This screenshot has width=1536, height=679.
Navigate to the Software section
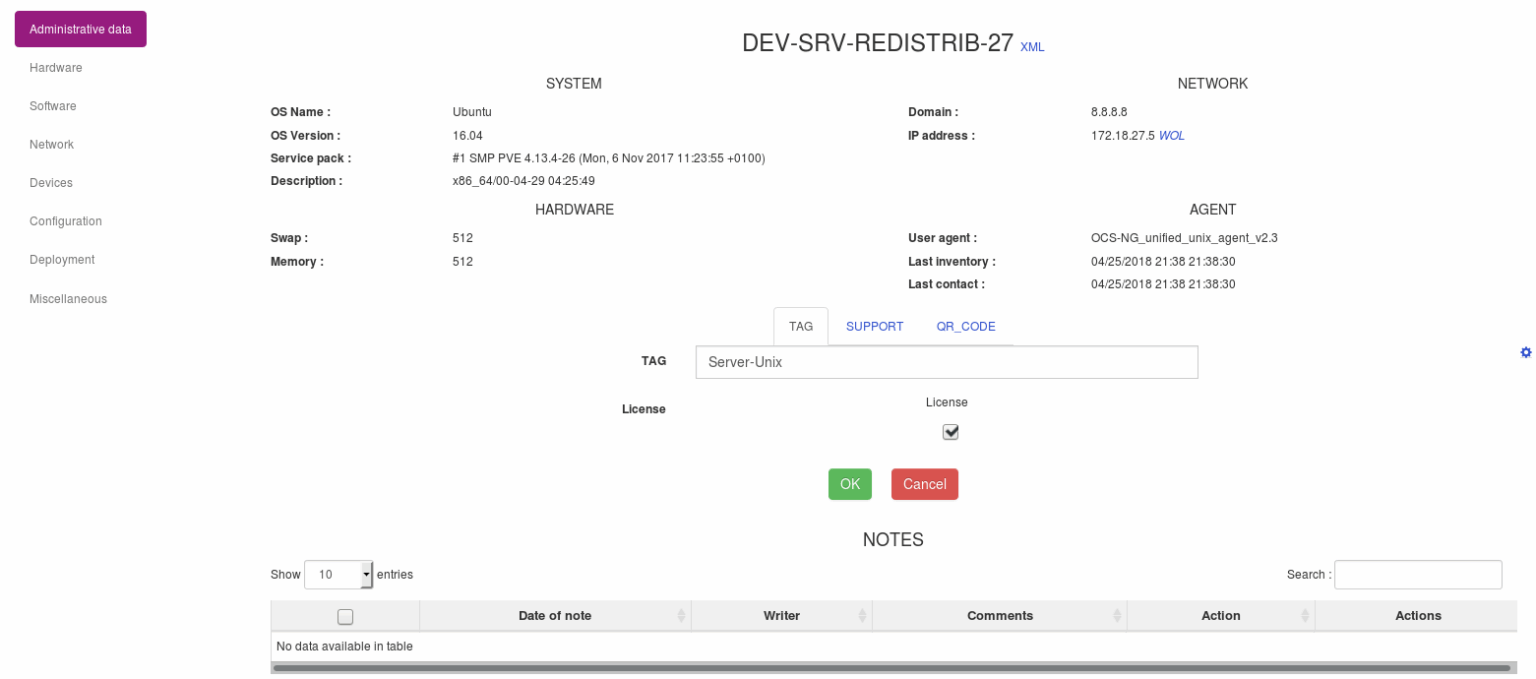click(52, 106)
